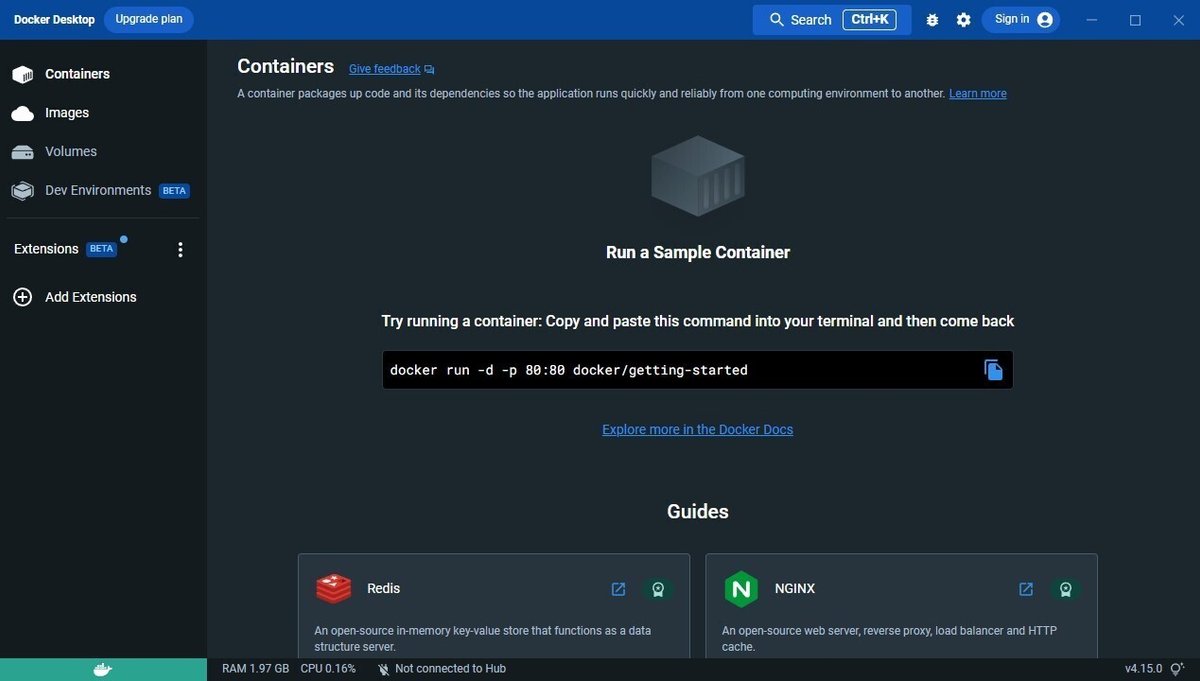
Task: Click the Docker whale icon in status bar
Action: click(x=103, y=669)
